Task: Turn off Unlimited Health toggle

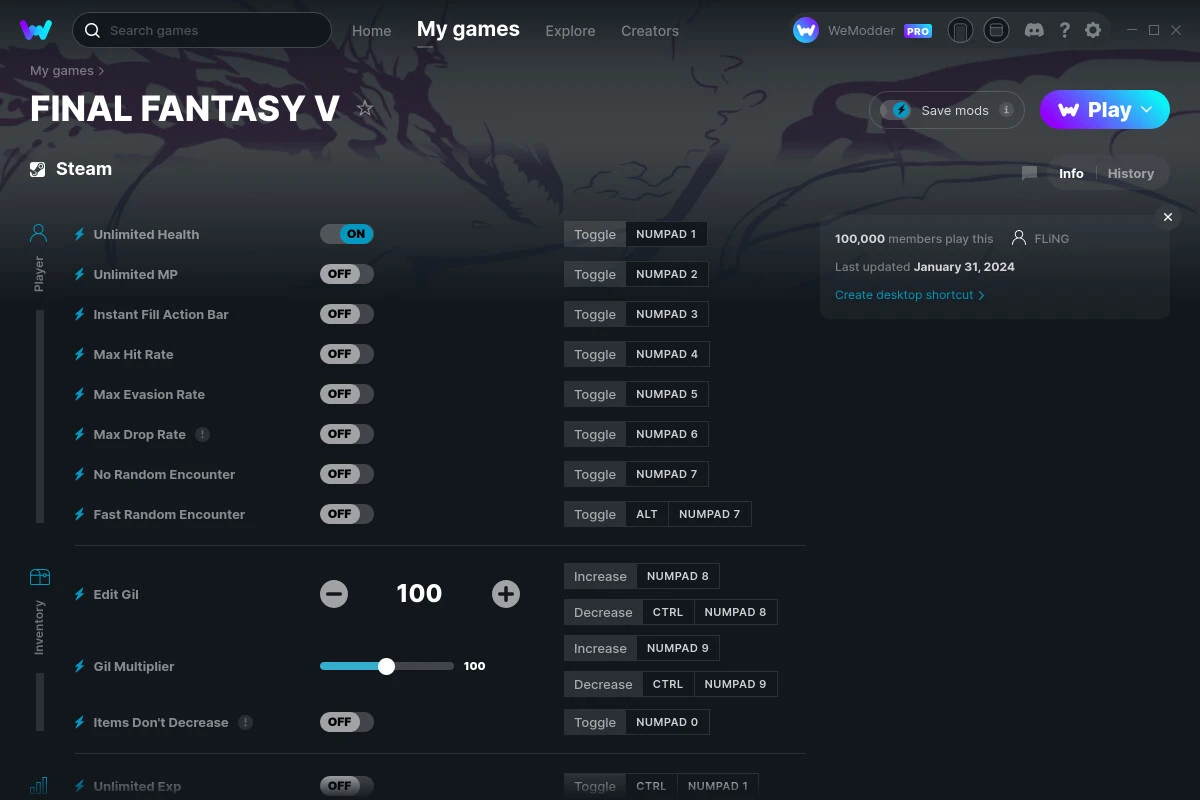Action: (347, 234)
